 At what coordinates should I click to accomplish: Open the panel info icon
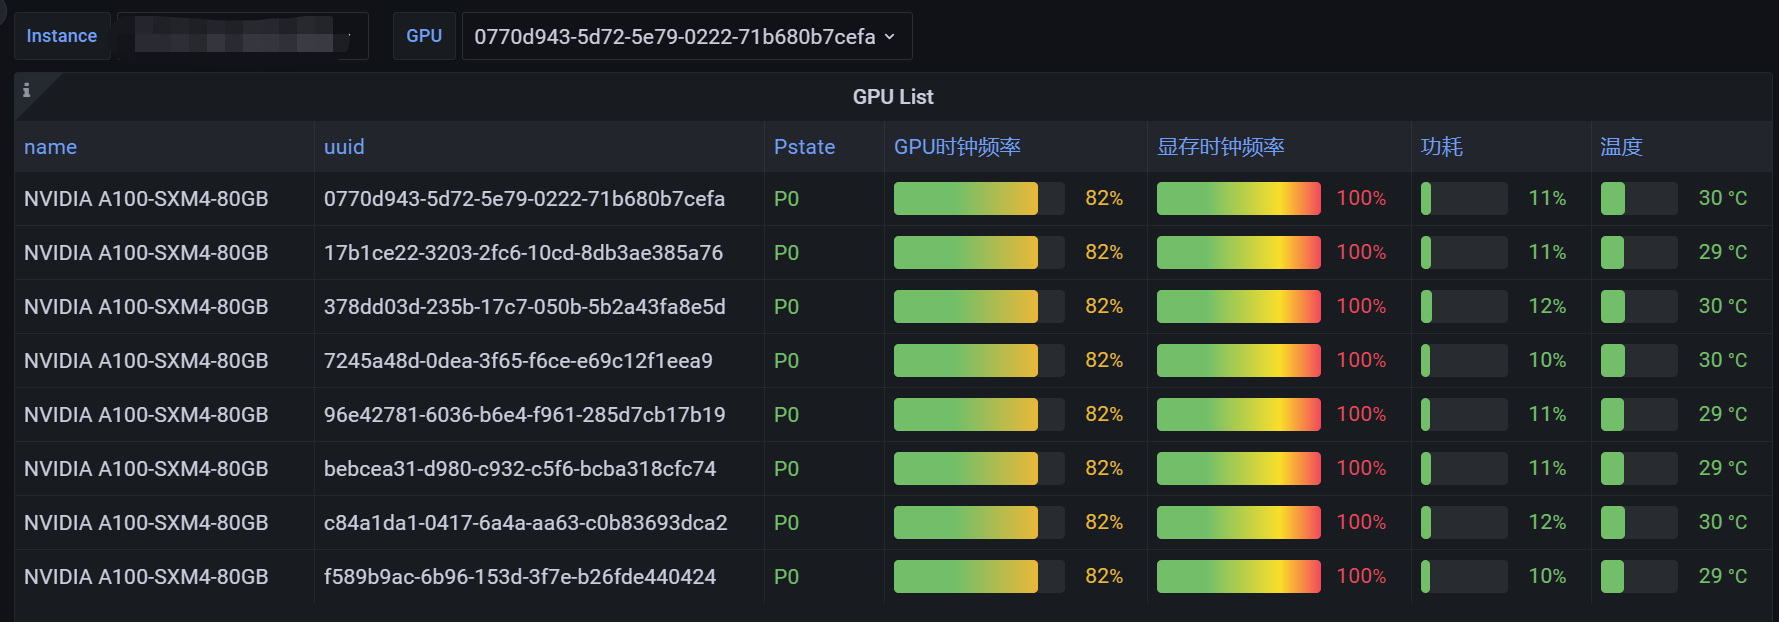pyautogui.click(x=26, y=90)
